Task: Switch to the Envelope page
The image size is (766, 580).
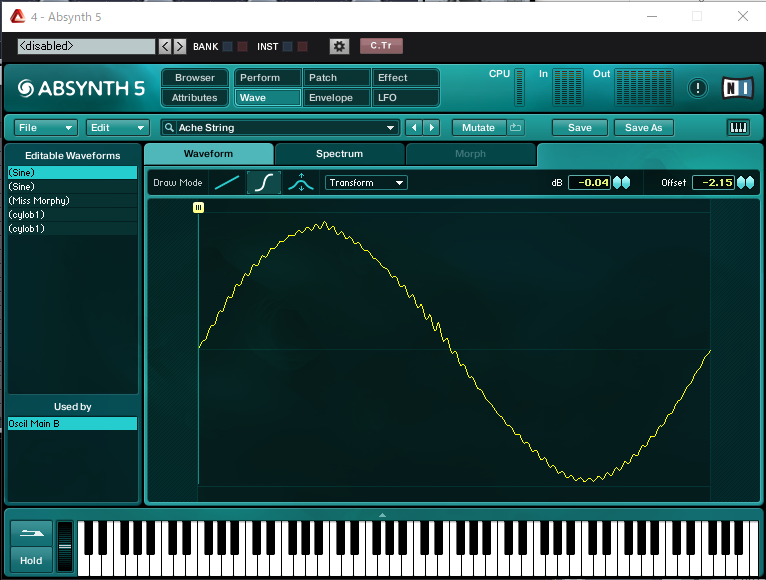Action: click(x=337, y=98)
